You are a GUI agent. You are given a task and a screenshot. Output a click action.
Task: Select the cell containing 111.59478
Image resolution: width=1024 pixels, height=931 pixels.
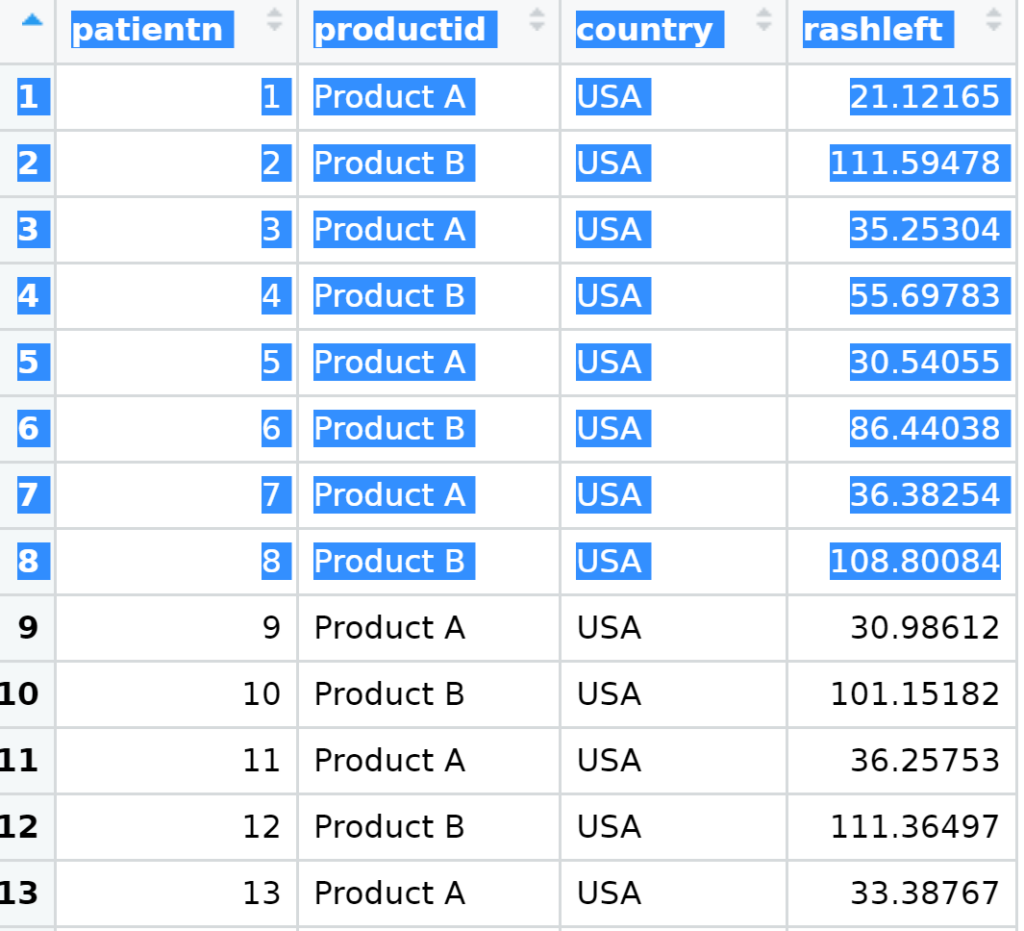click(x=914, y=163)
